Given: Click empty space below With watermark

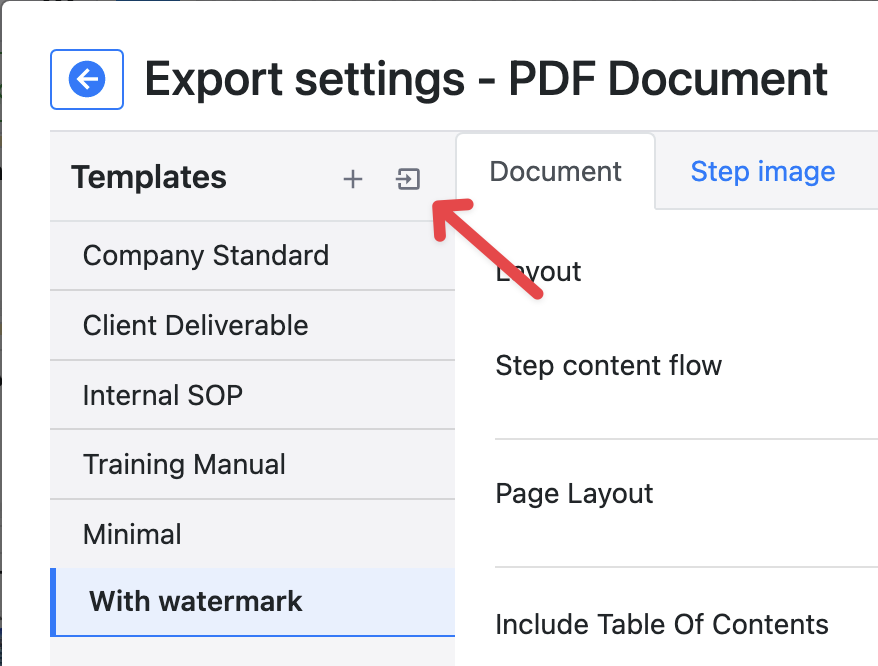Looking at the screenshot, I should (x=250, y=651).
